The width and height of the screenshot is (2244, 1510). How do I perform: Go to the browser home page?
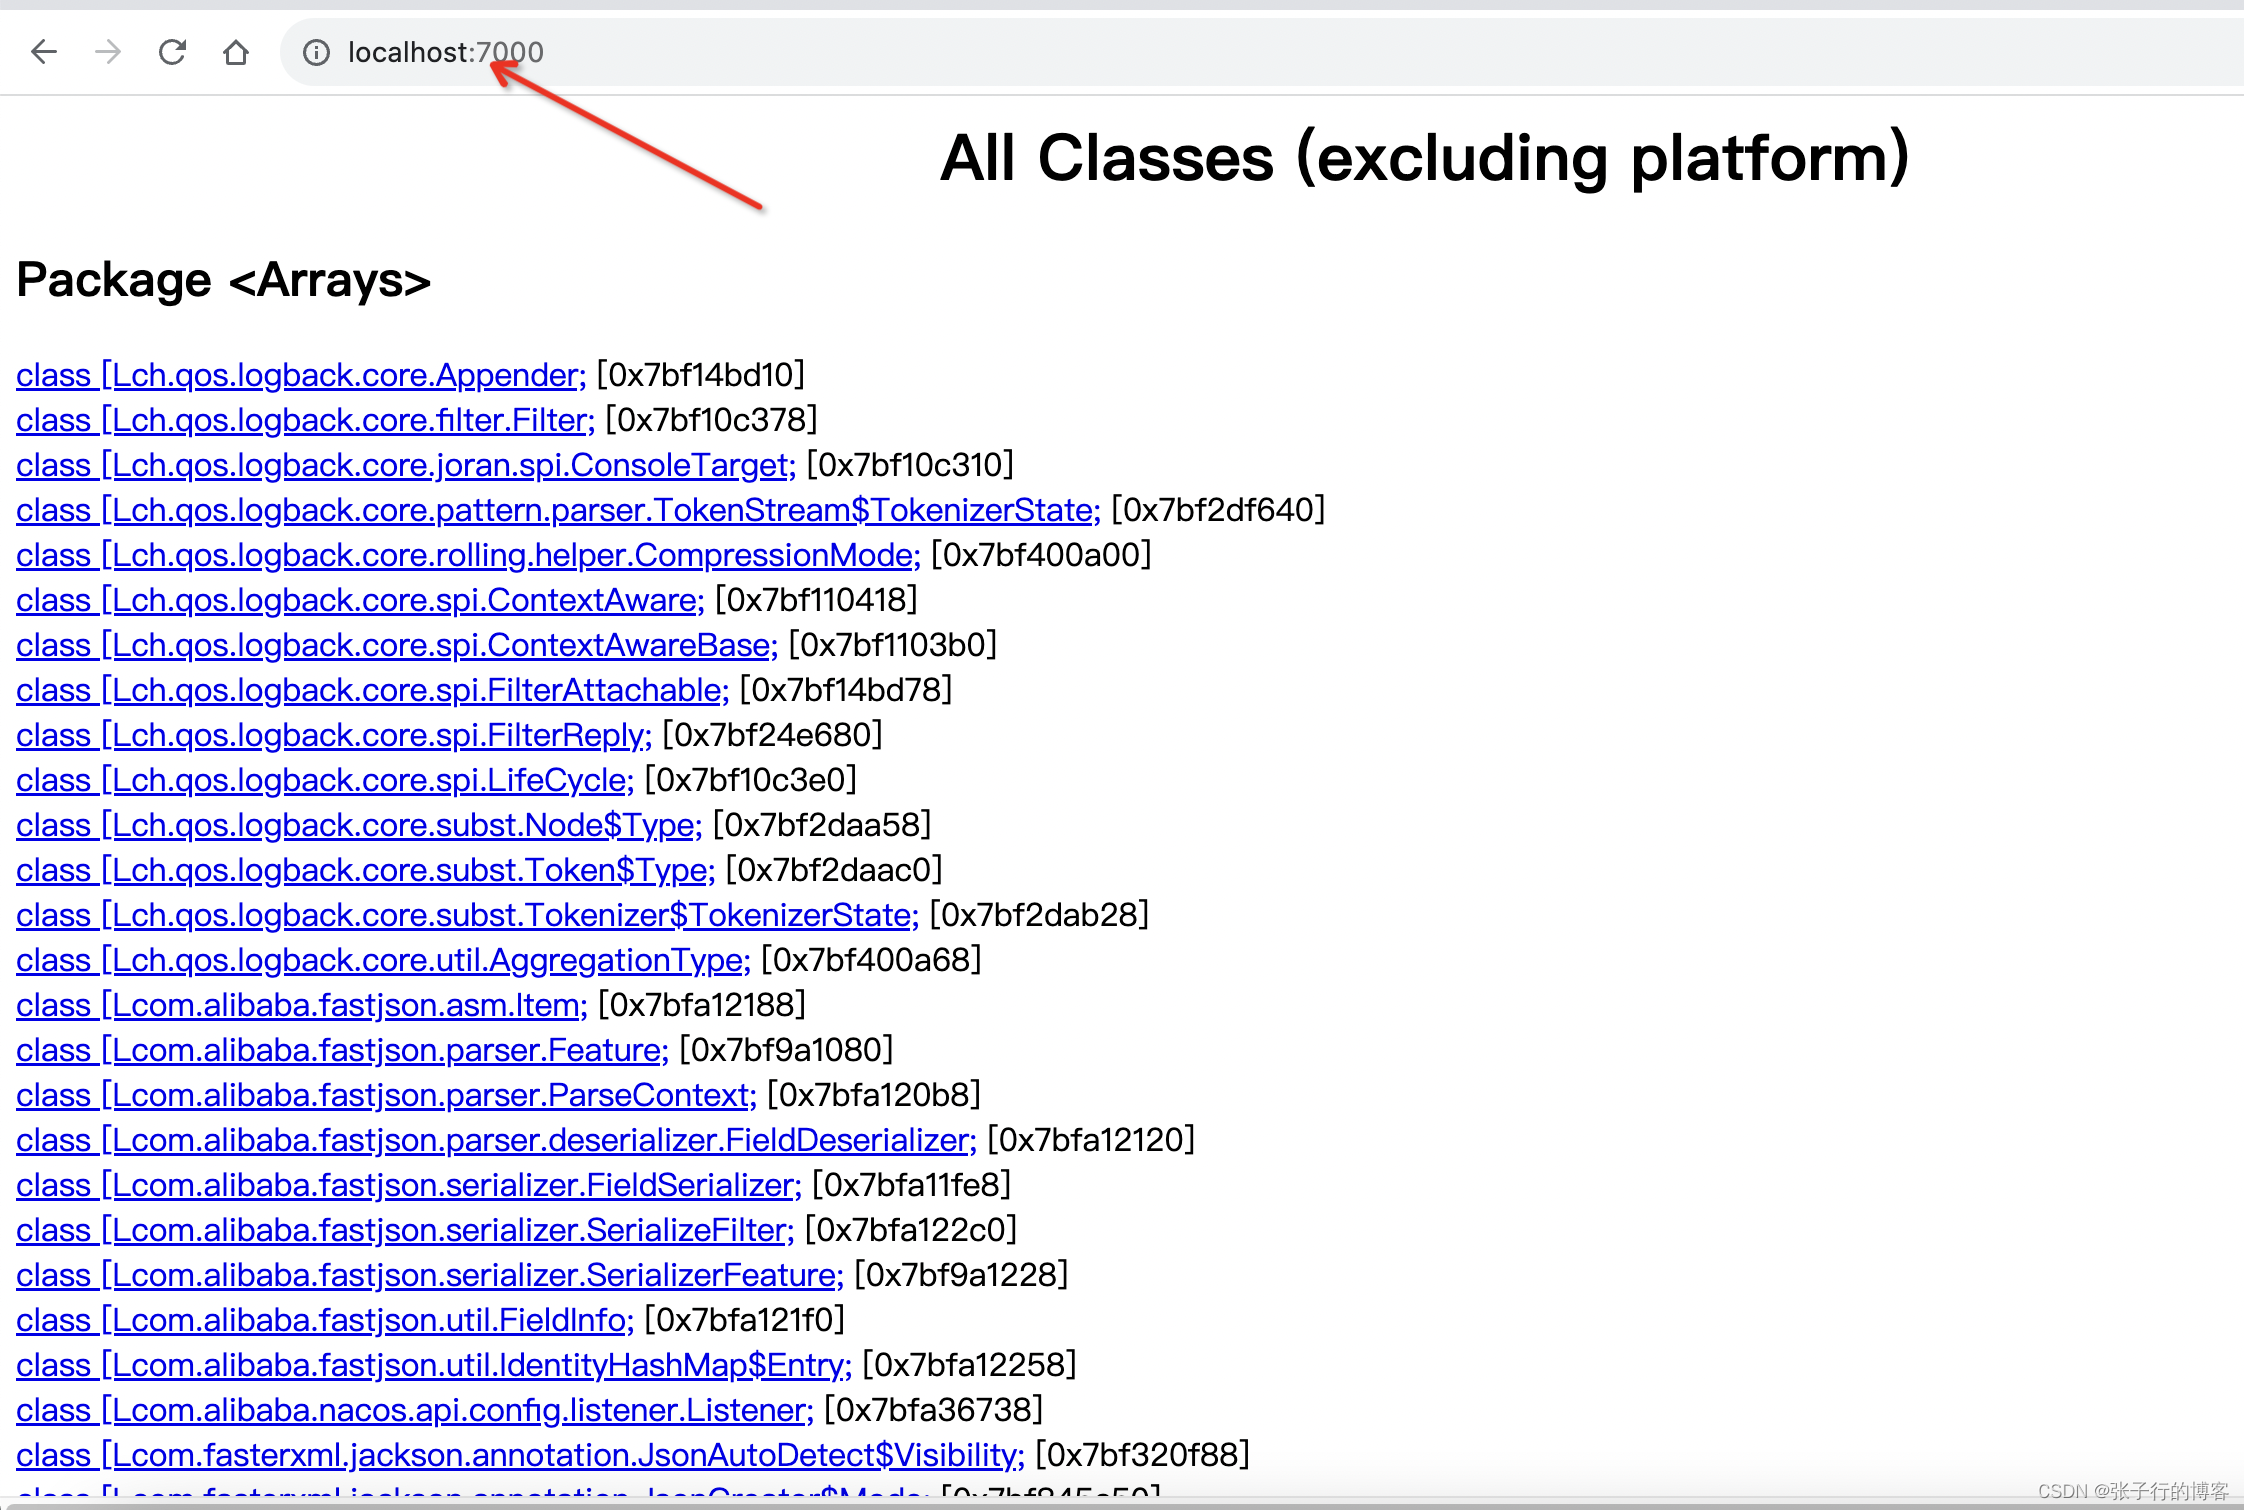point(236,52)
